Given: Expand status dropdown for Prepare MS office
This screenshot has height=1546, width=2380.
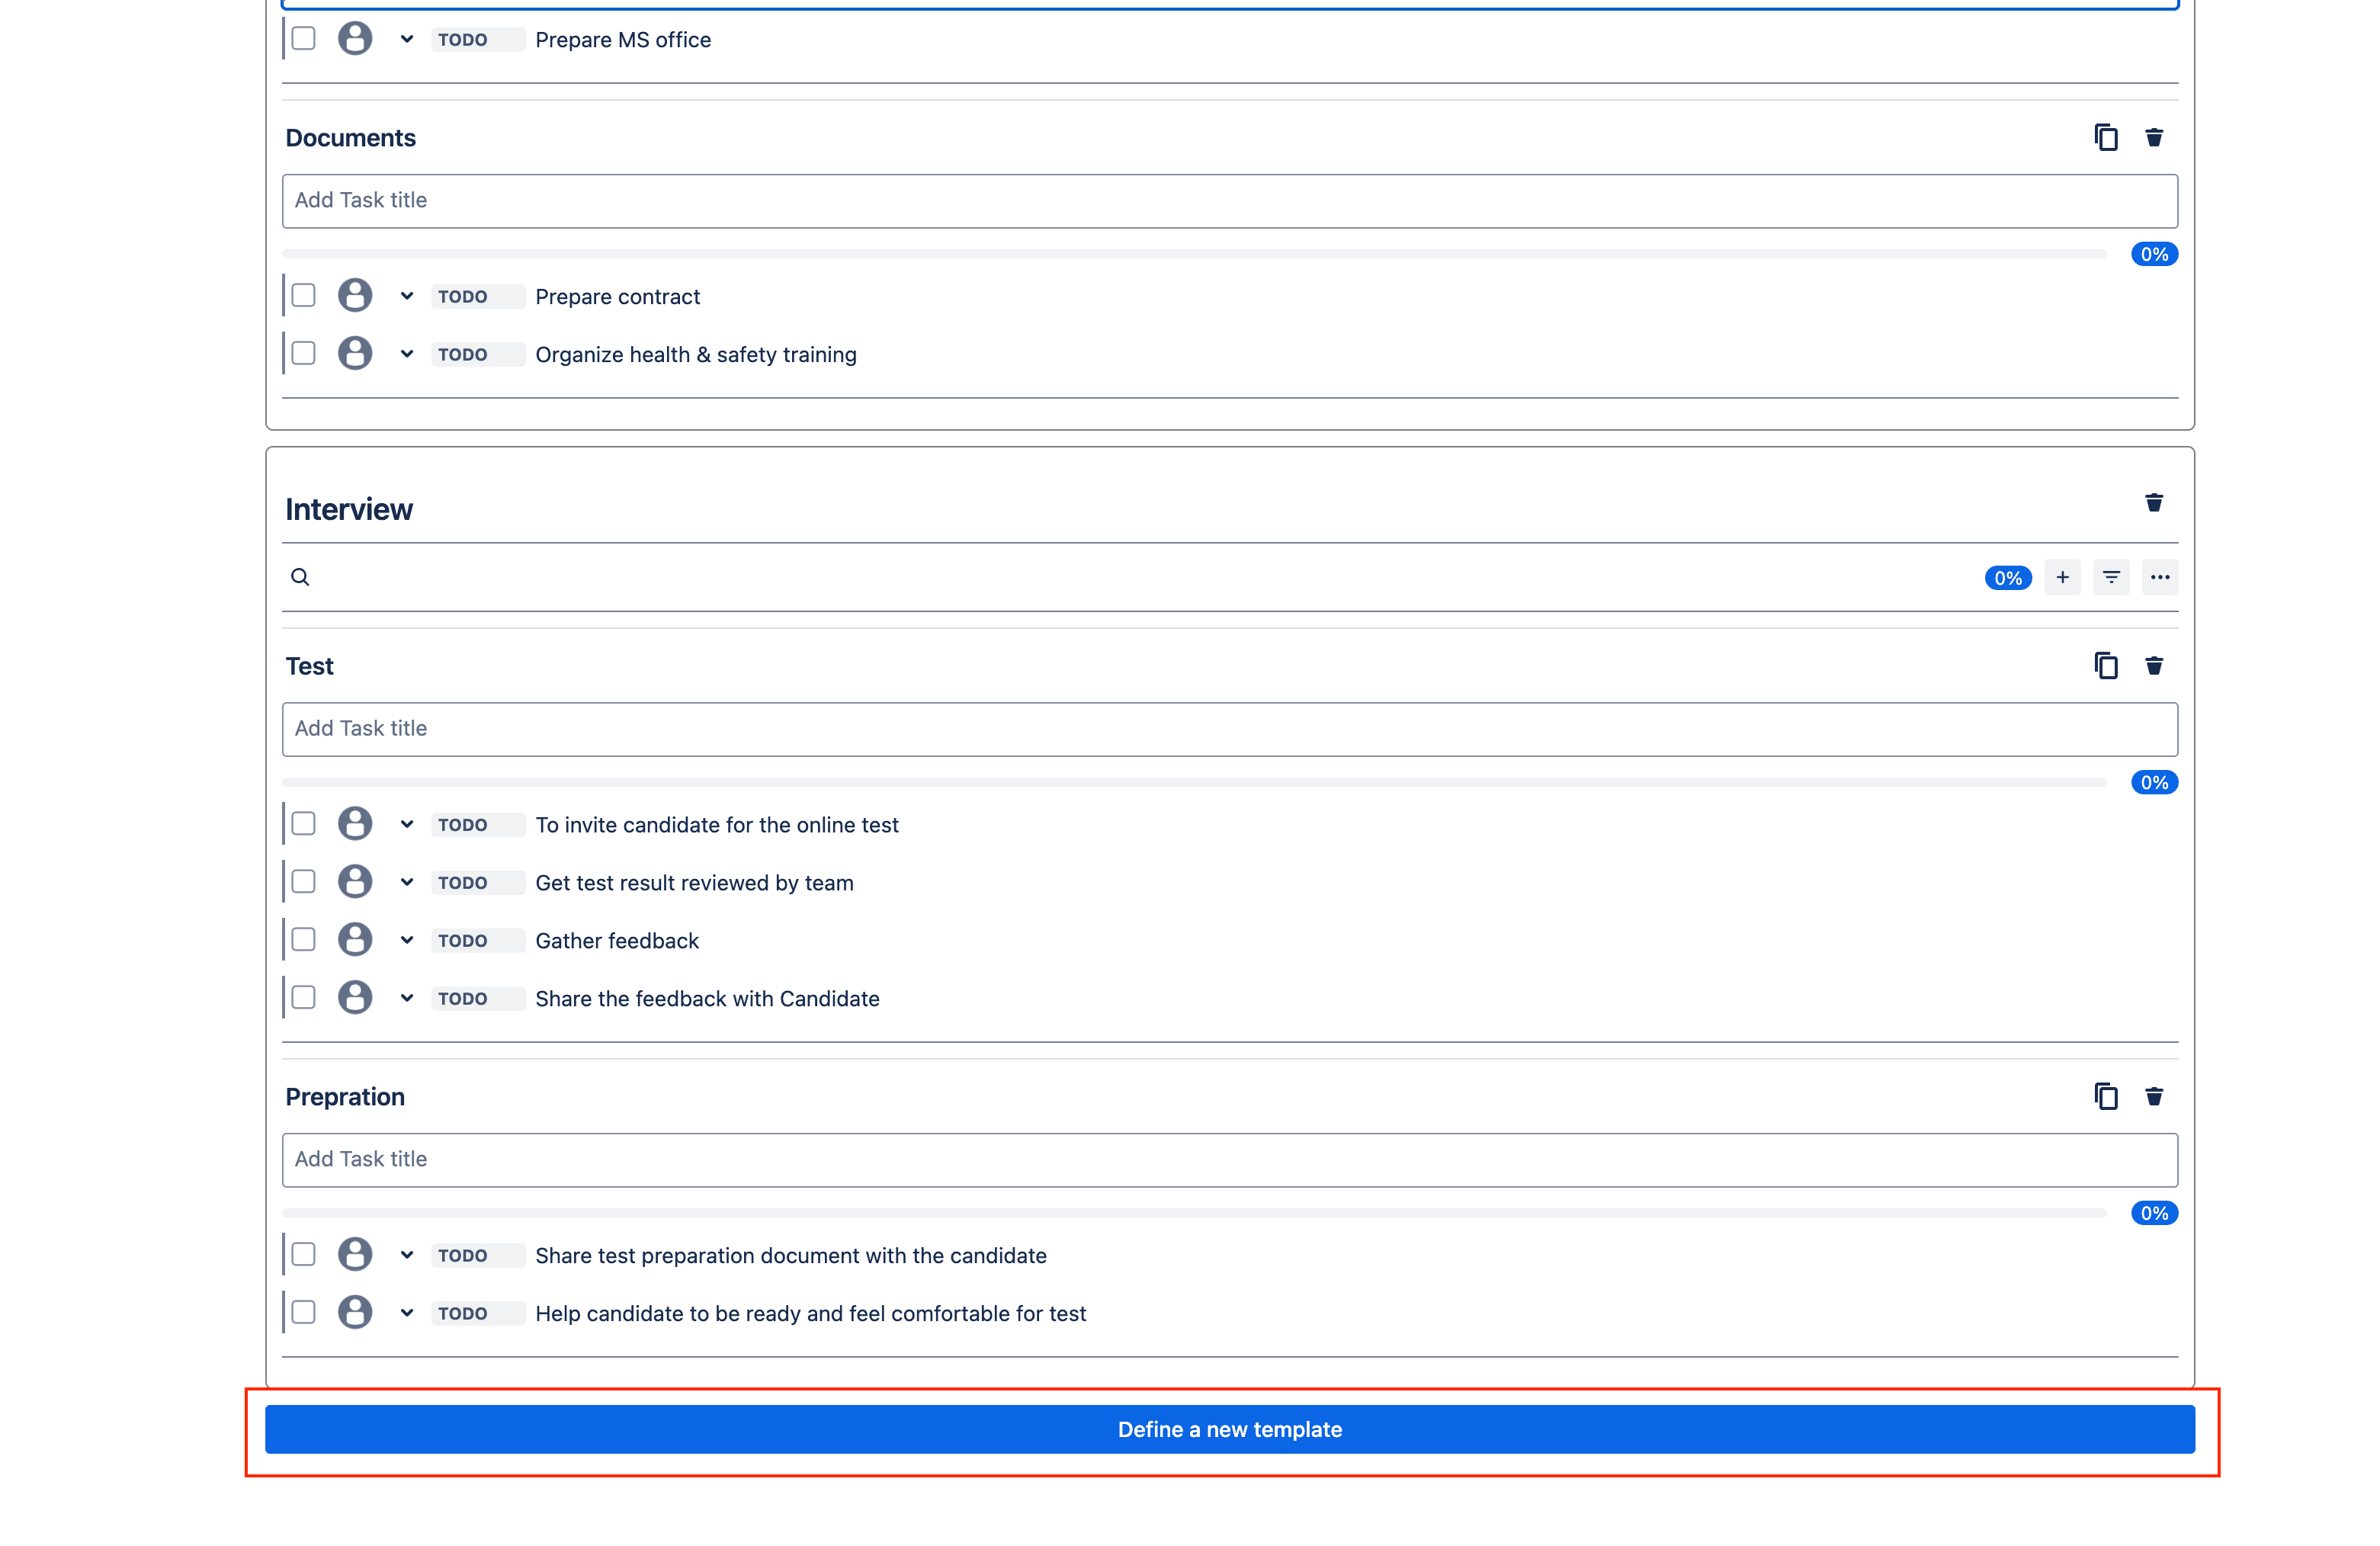Looking at the screenshot, I should (x=407, y=40).
